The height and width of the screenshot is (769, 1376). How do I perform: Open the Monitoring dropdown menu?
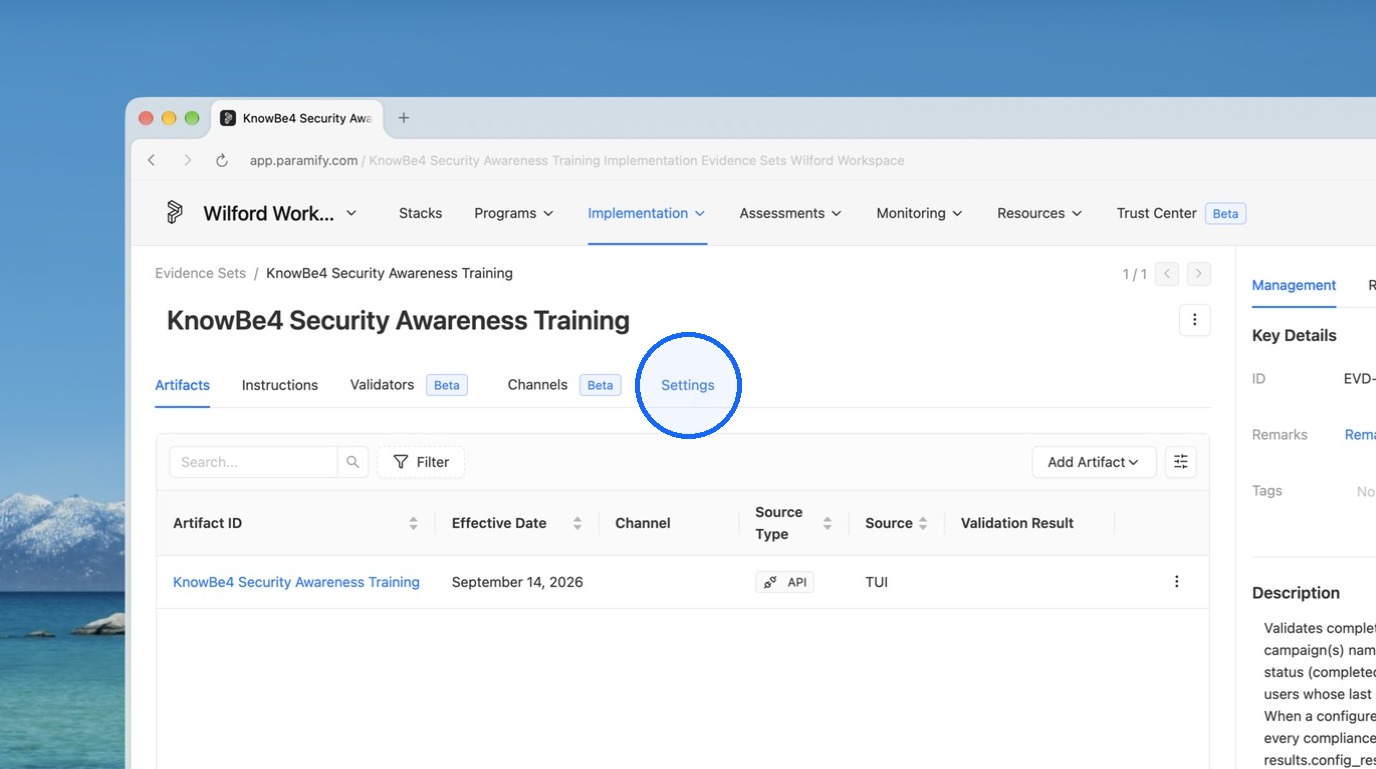919,213
